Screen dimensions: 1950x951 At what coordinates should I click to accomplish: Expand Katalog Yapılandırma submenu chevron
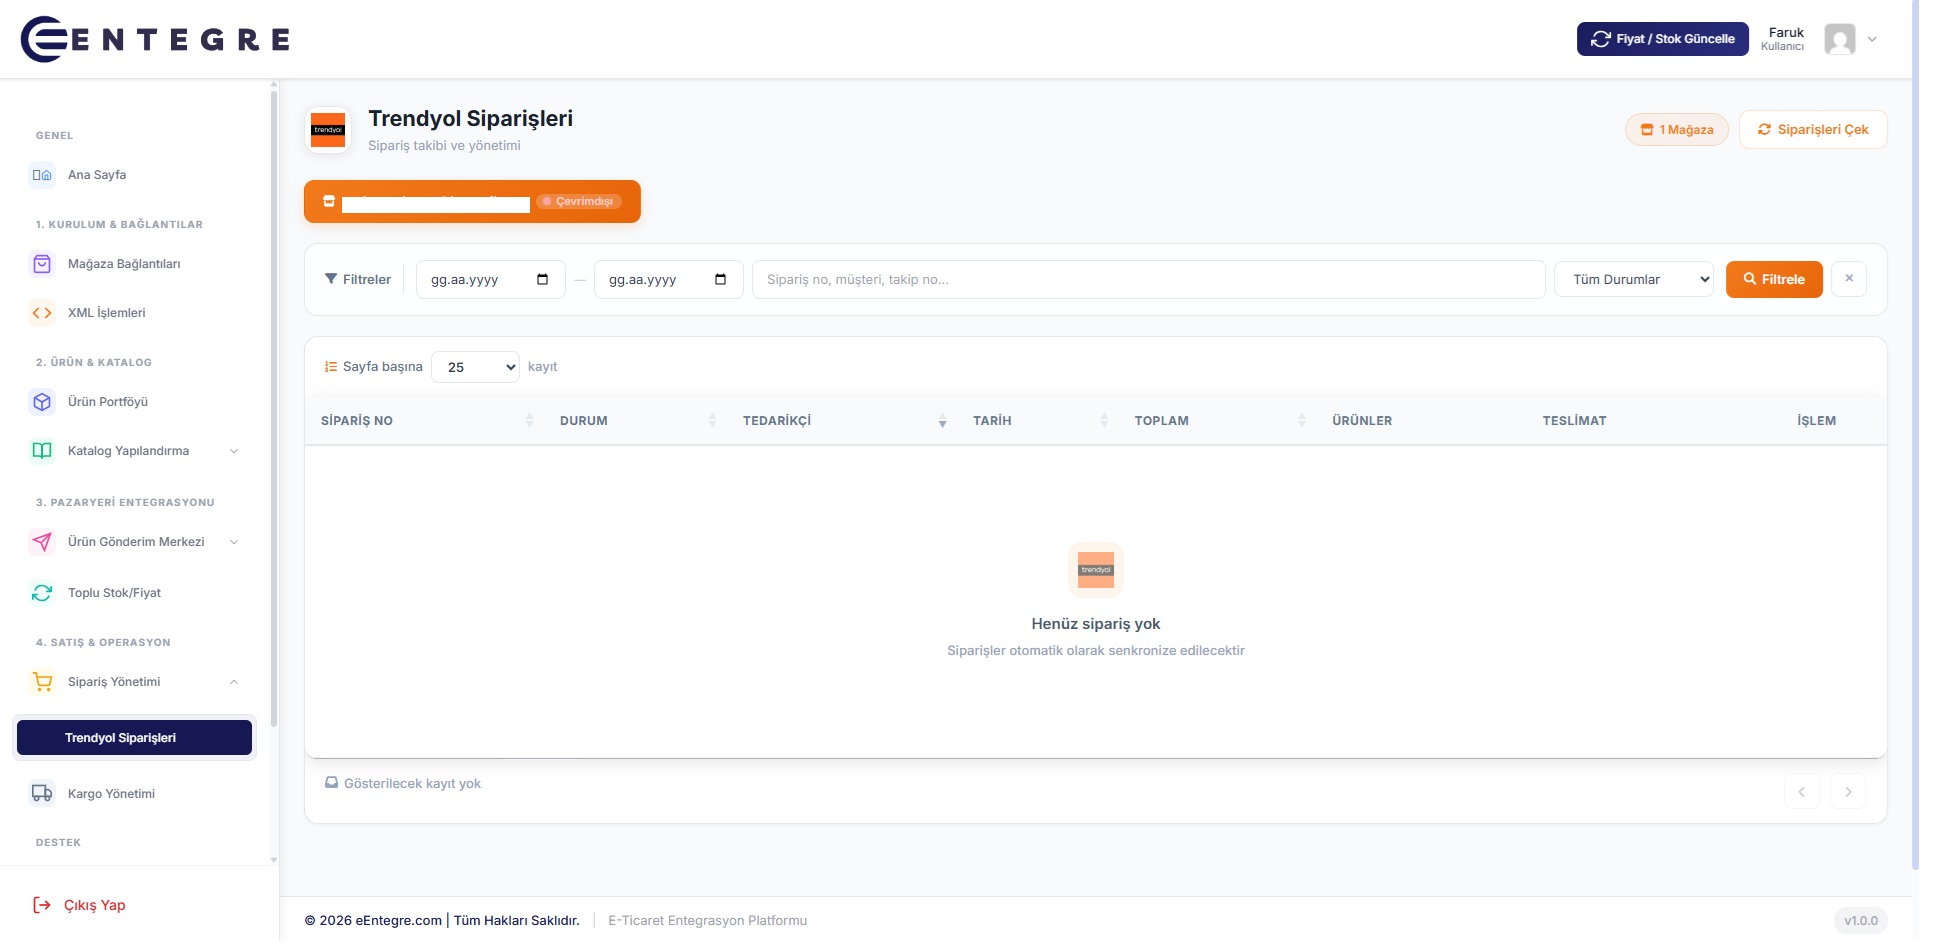pos(234,451)
